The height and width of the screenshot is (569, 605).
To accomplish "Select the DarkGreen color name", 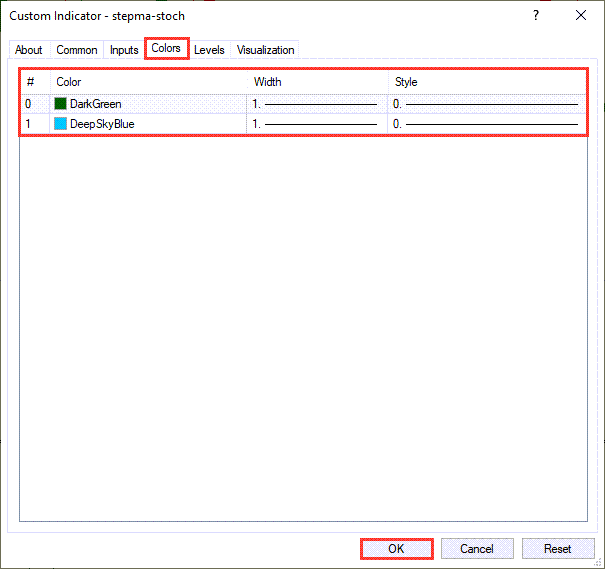I will point(96,104).
